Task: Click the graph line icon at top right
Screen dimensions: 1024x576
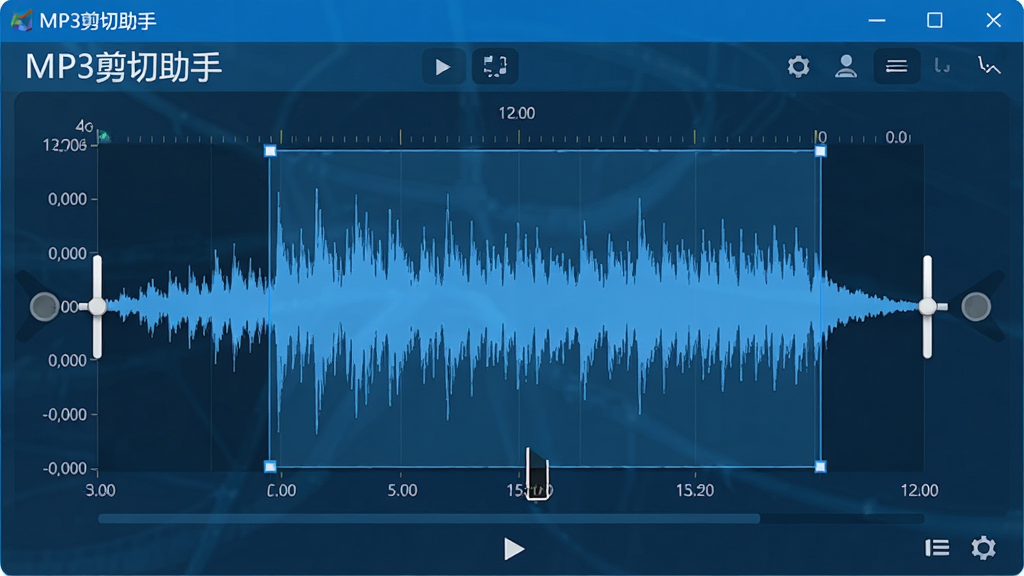Action: pyautogui.click(x=989, y=66)
